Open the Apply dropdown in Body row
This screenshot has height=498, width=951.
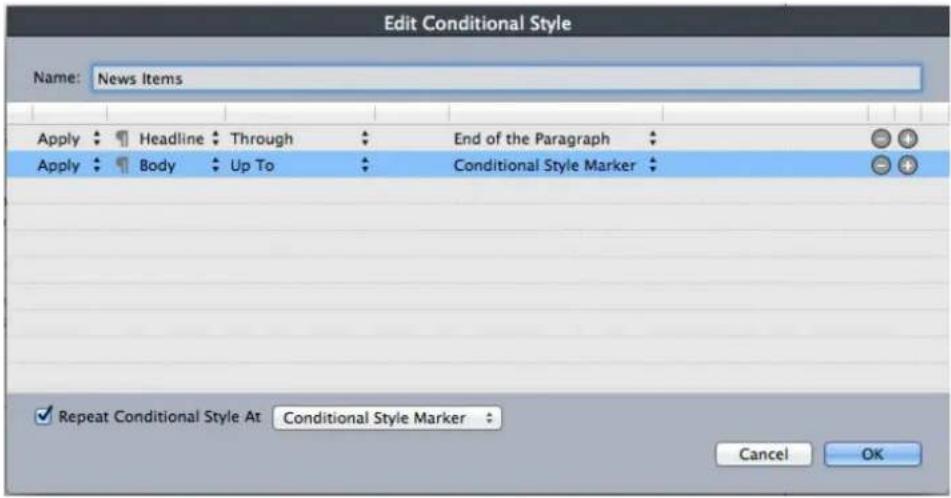pos(69,165)
